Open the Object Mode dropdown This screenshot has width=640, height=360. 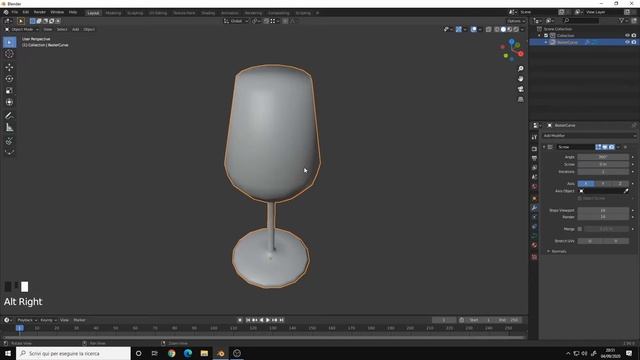click(x=22, y=29)
